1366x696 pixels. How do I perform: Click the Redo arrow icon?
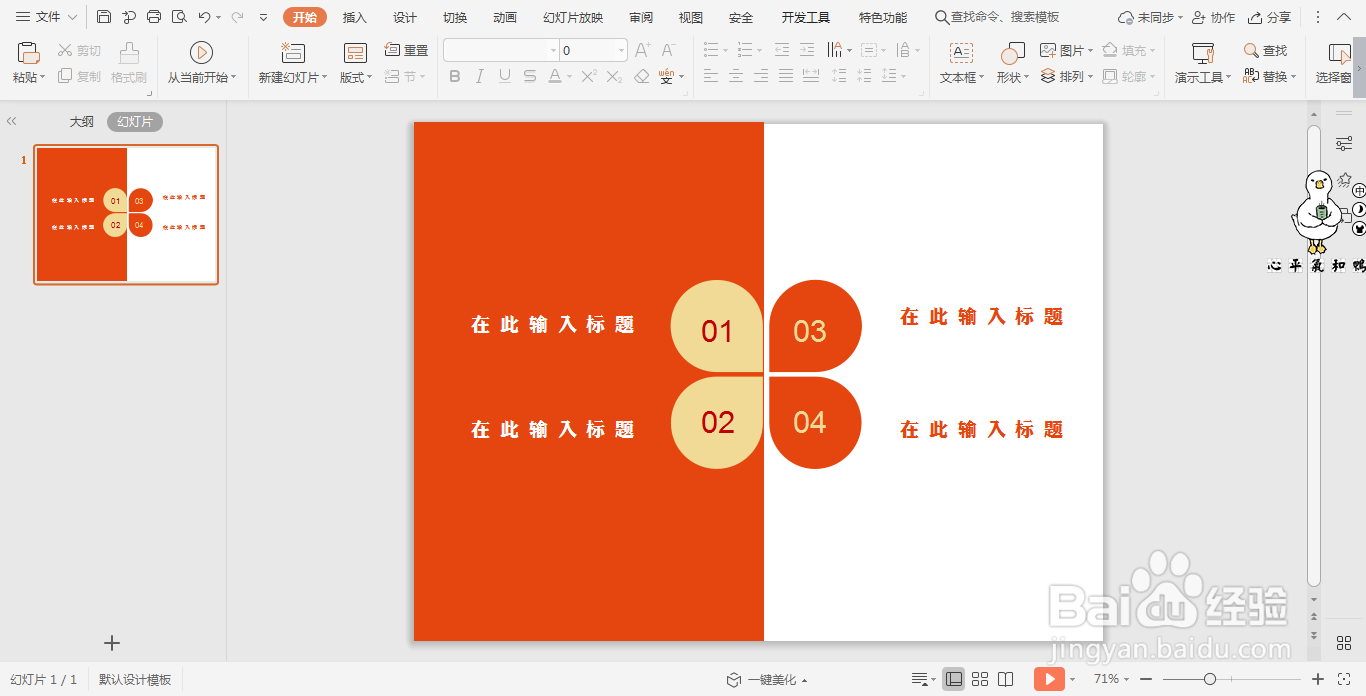coord(237,17)
